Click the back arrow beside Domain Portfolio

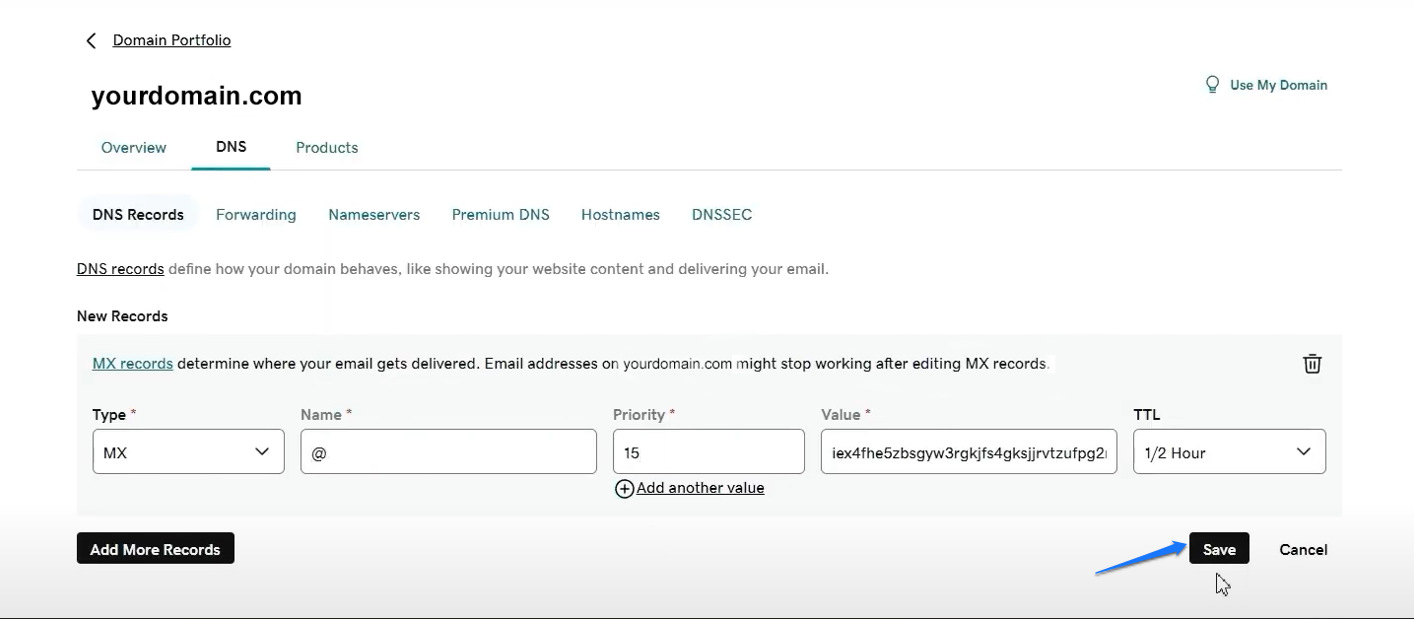91,41
